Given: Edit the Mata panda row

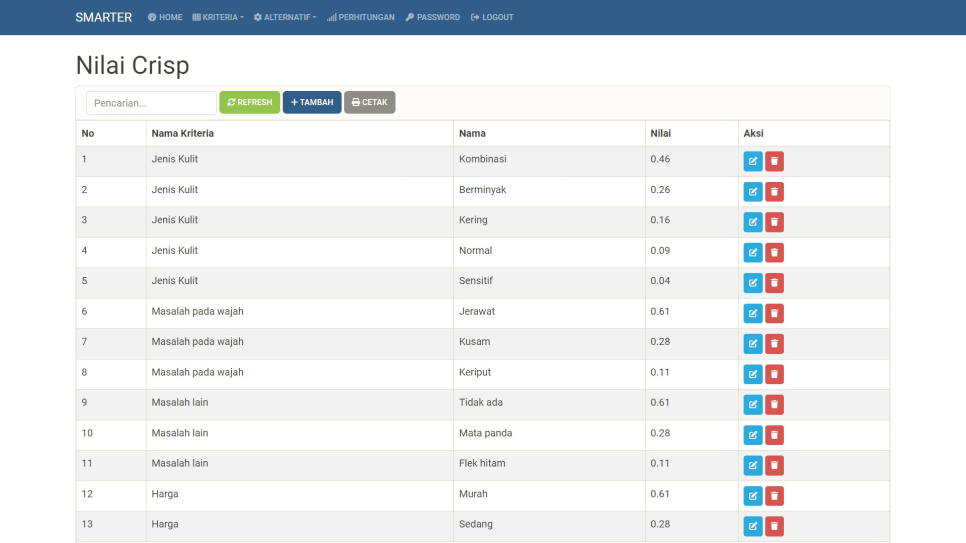Looking at the screenshot, I should pyautogui.click(x=753, y=435).
